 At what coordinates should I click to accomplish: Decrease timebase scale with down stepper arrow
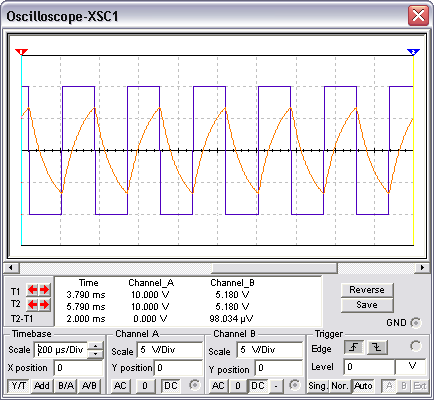coord(96,354)
